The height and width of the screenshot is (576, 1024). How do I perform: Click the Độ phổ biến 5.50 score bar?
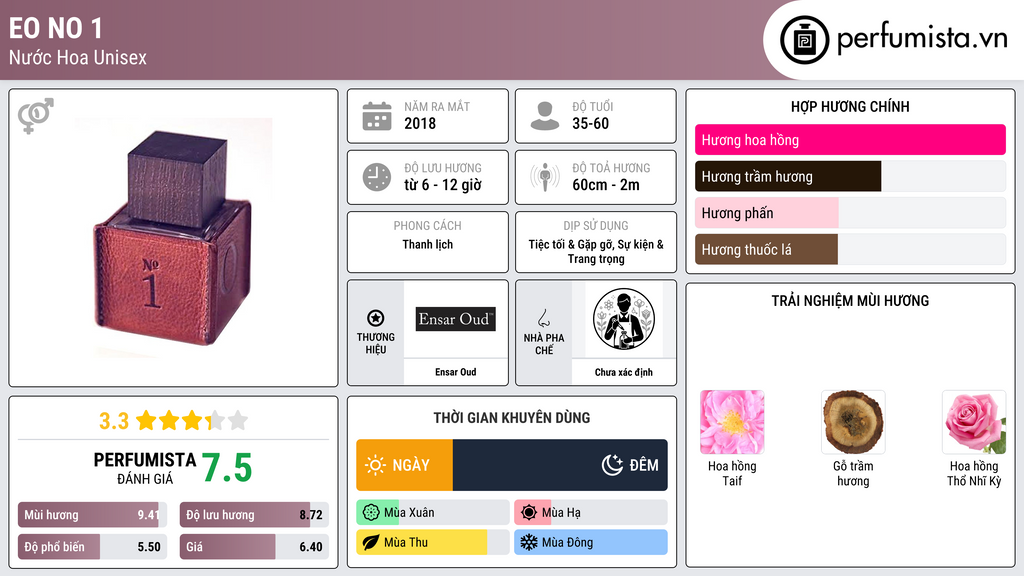click(x=92, y=547)
